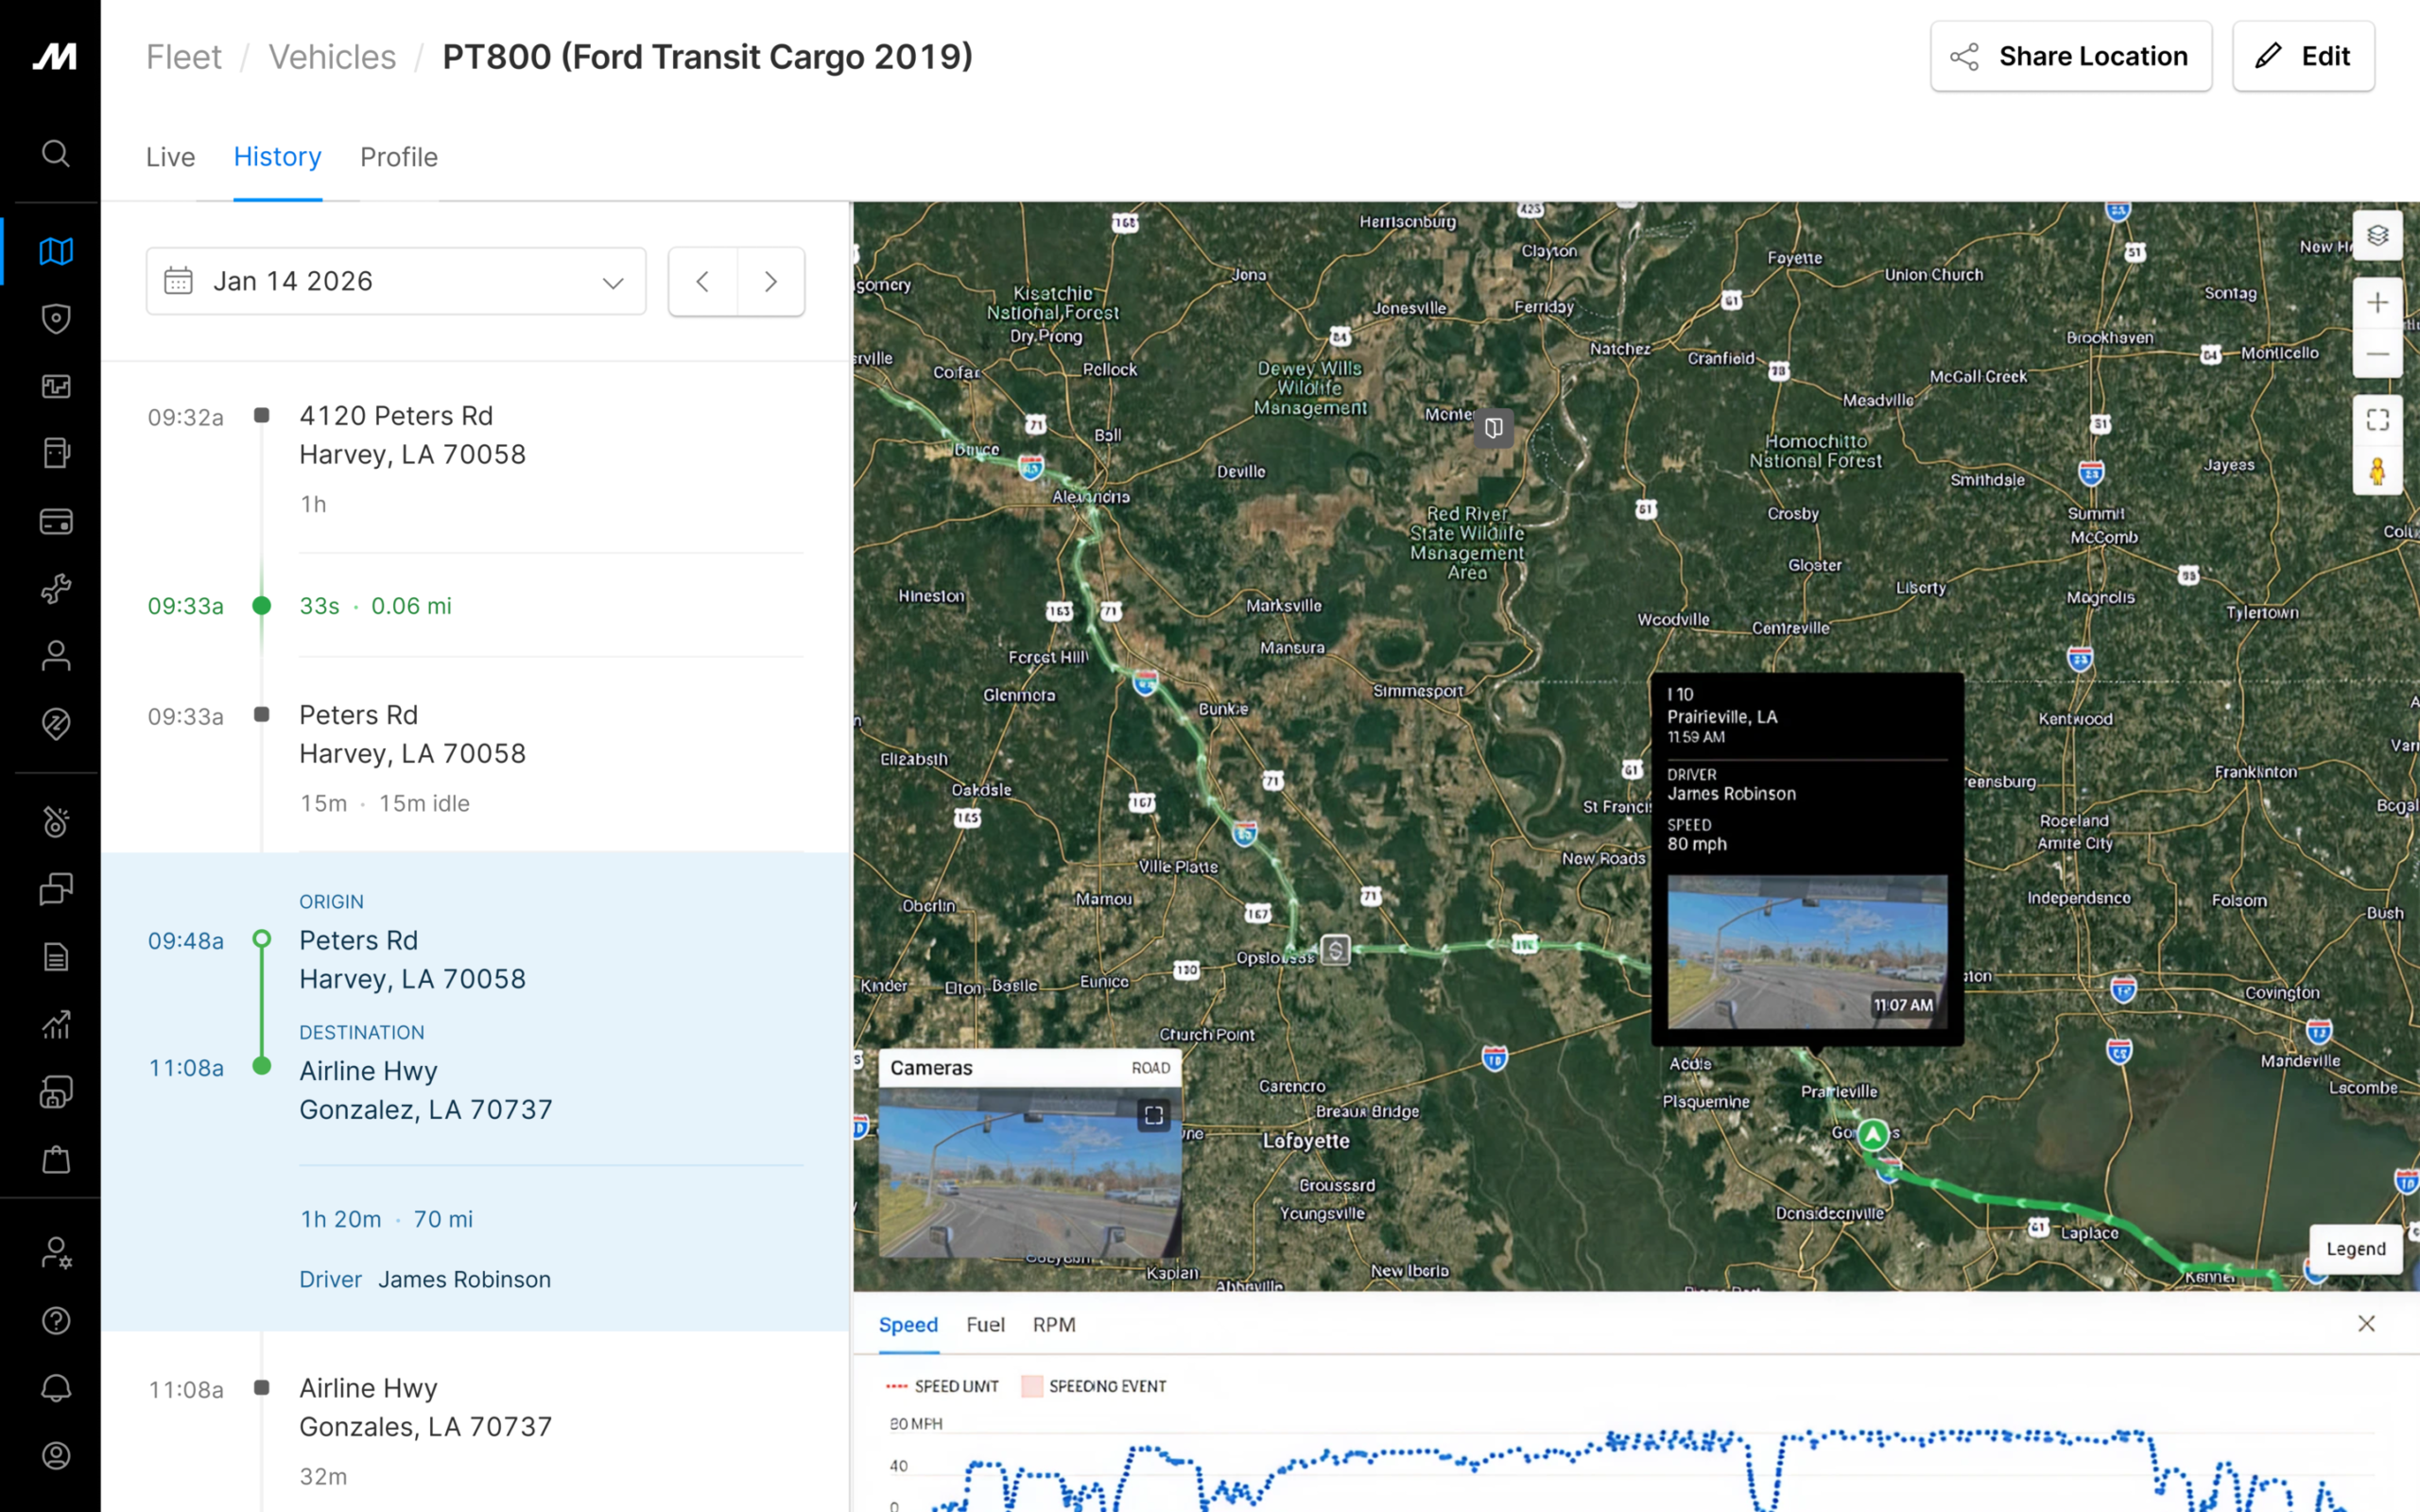Viewport: 2420px width, 1512px height.
Task: Toggle the map layers selector
Action: pyautogui.click(x=2378, y=235)
